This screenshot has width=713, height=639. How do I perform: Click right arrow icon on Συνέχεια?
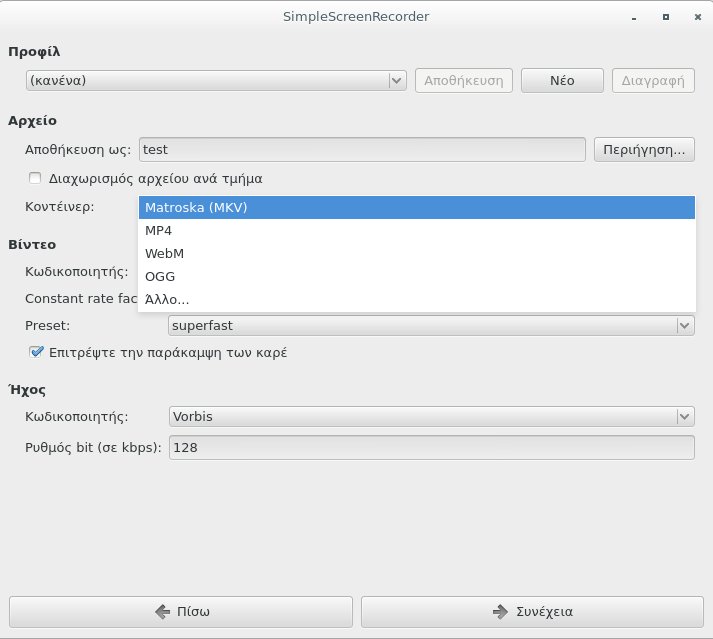point(499,611)
